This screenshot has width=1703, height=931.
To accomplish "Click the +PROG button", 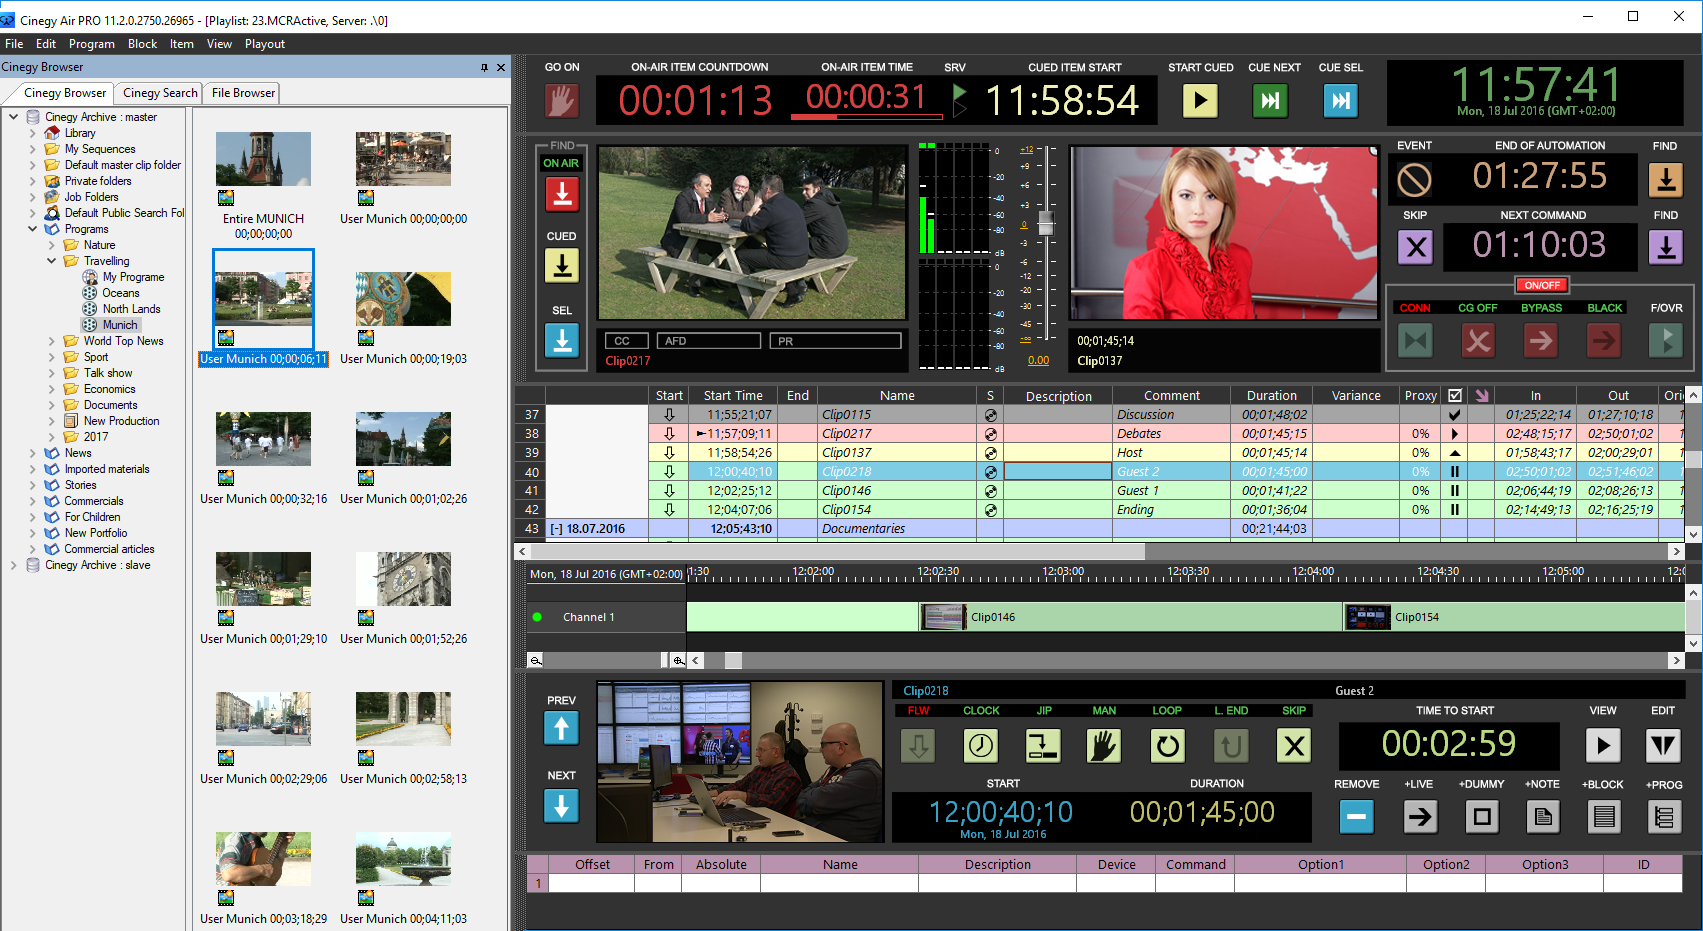I will point(1664,817).
